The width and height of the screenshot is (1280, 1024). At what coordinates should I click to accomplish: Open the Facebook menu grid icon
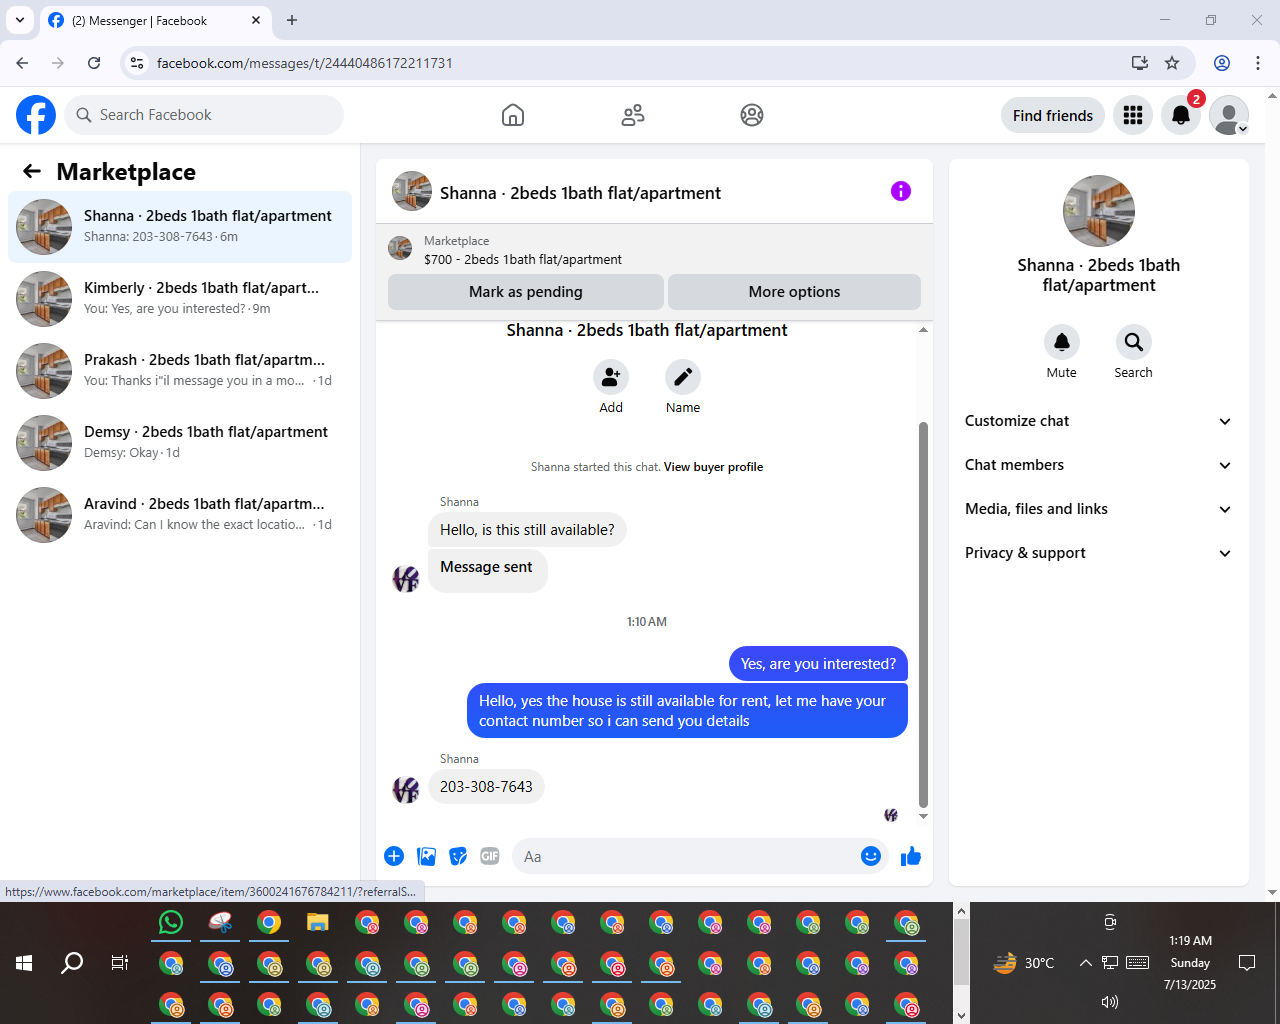(1133, 115)
